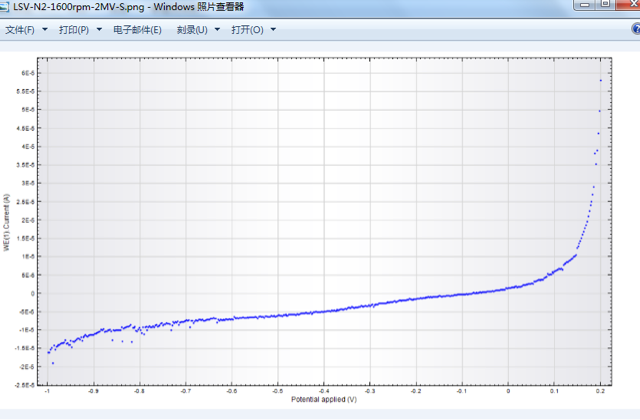
Task: Click the 电子邮件(E) button
Action: [137, 30]
